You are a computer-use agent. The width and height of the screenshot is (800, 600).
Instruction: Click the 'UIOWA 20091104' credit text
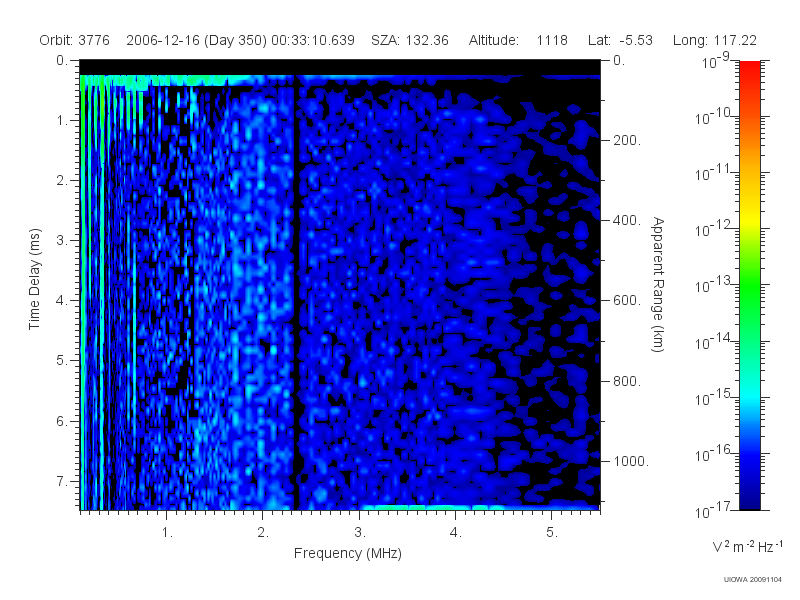(753, 580)
